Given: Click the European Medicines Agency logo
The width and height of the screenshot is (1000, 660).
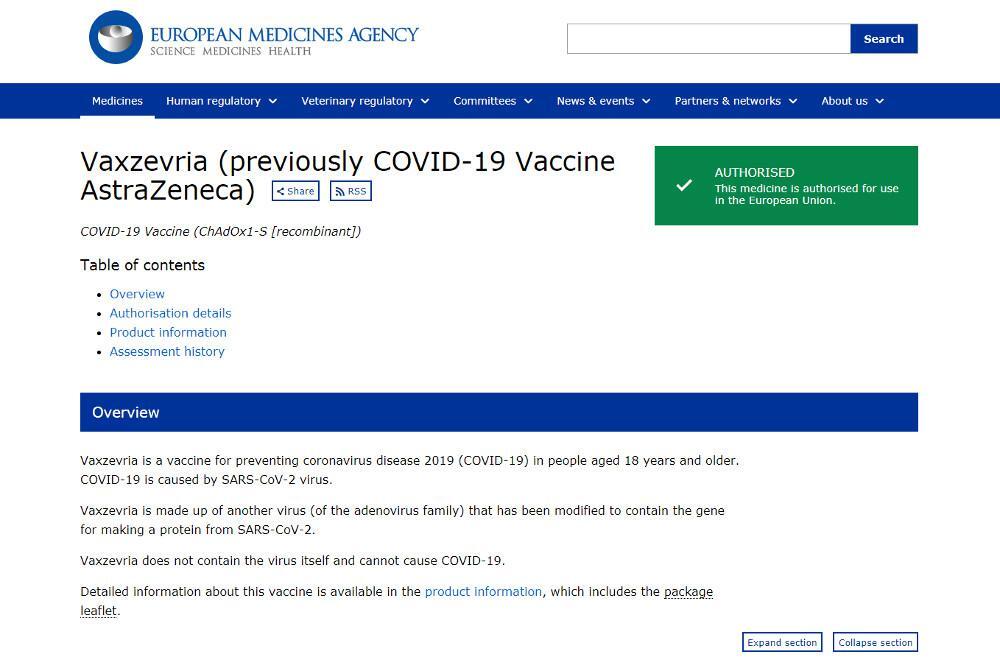Looking at the screenshot, I should point(253,38).
